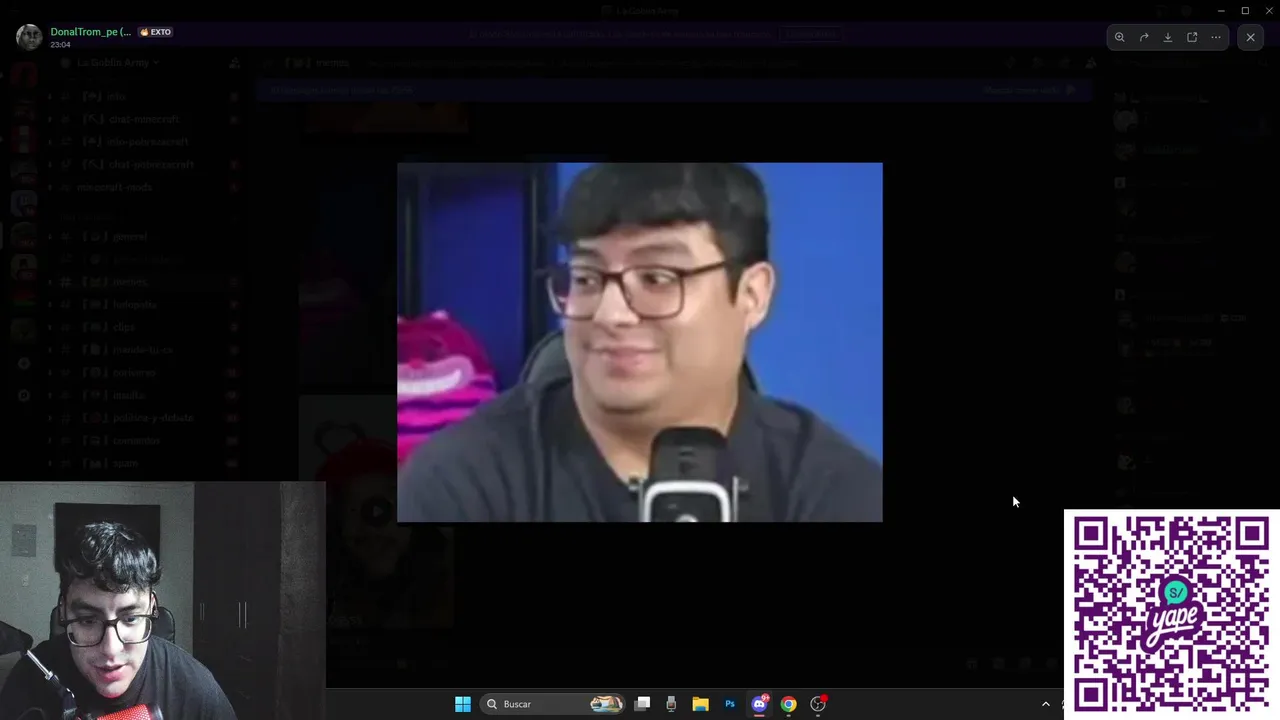Image resolution: width=1280 pixels, height=720 pixels.
Task: Download the image with the download icon
Action: (x=1168, y=37)
